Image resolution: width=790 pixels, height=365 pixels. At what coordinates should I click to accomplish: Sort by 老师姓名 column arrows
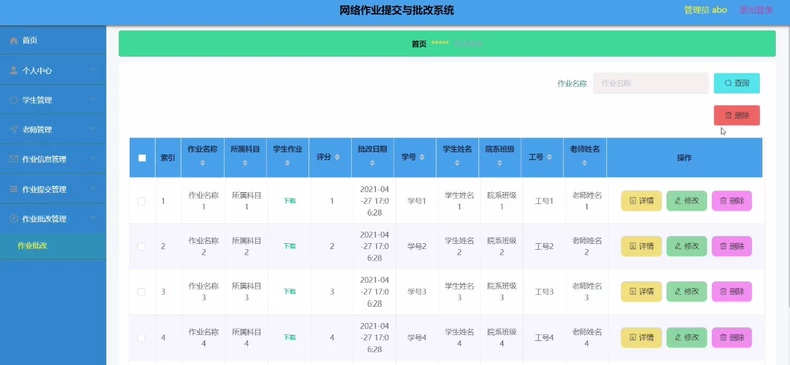pyautogui.click(x=584, y=163)
